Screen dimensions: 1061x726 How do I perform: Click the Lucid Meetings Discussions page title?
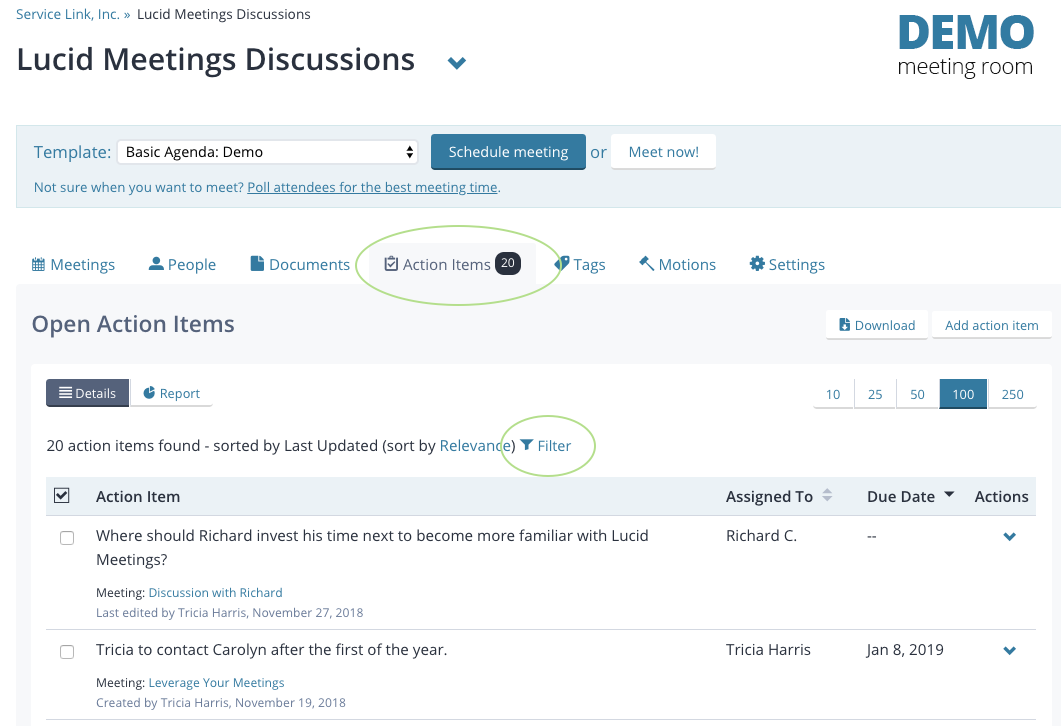216,60
